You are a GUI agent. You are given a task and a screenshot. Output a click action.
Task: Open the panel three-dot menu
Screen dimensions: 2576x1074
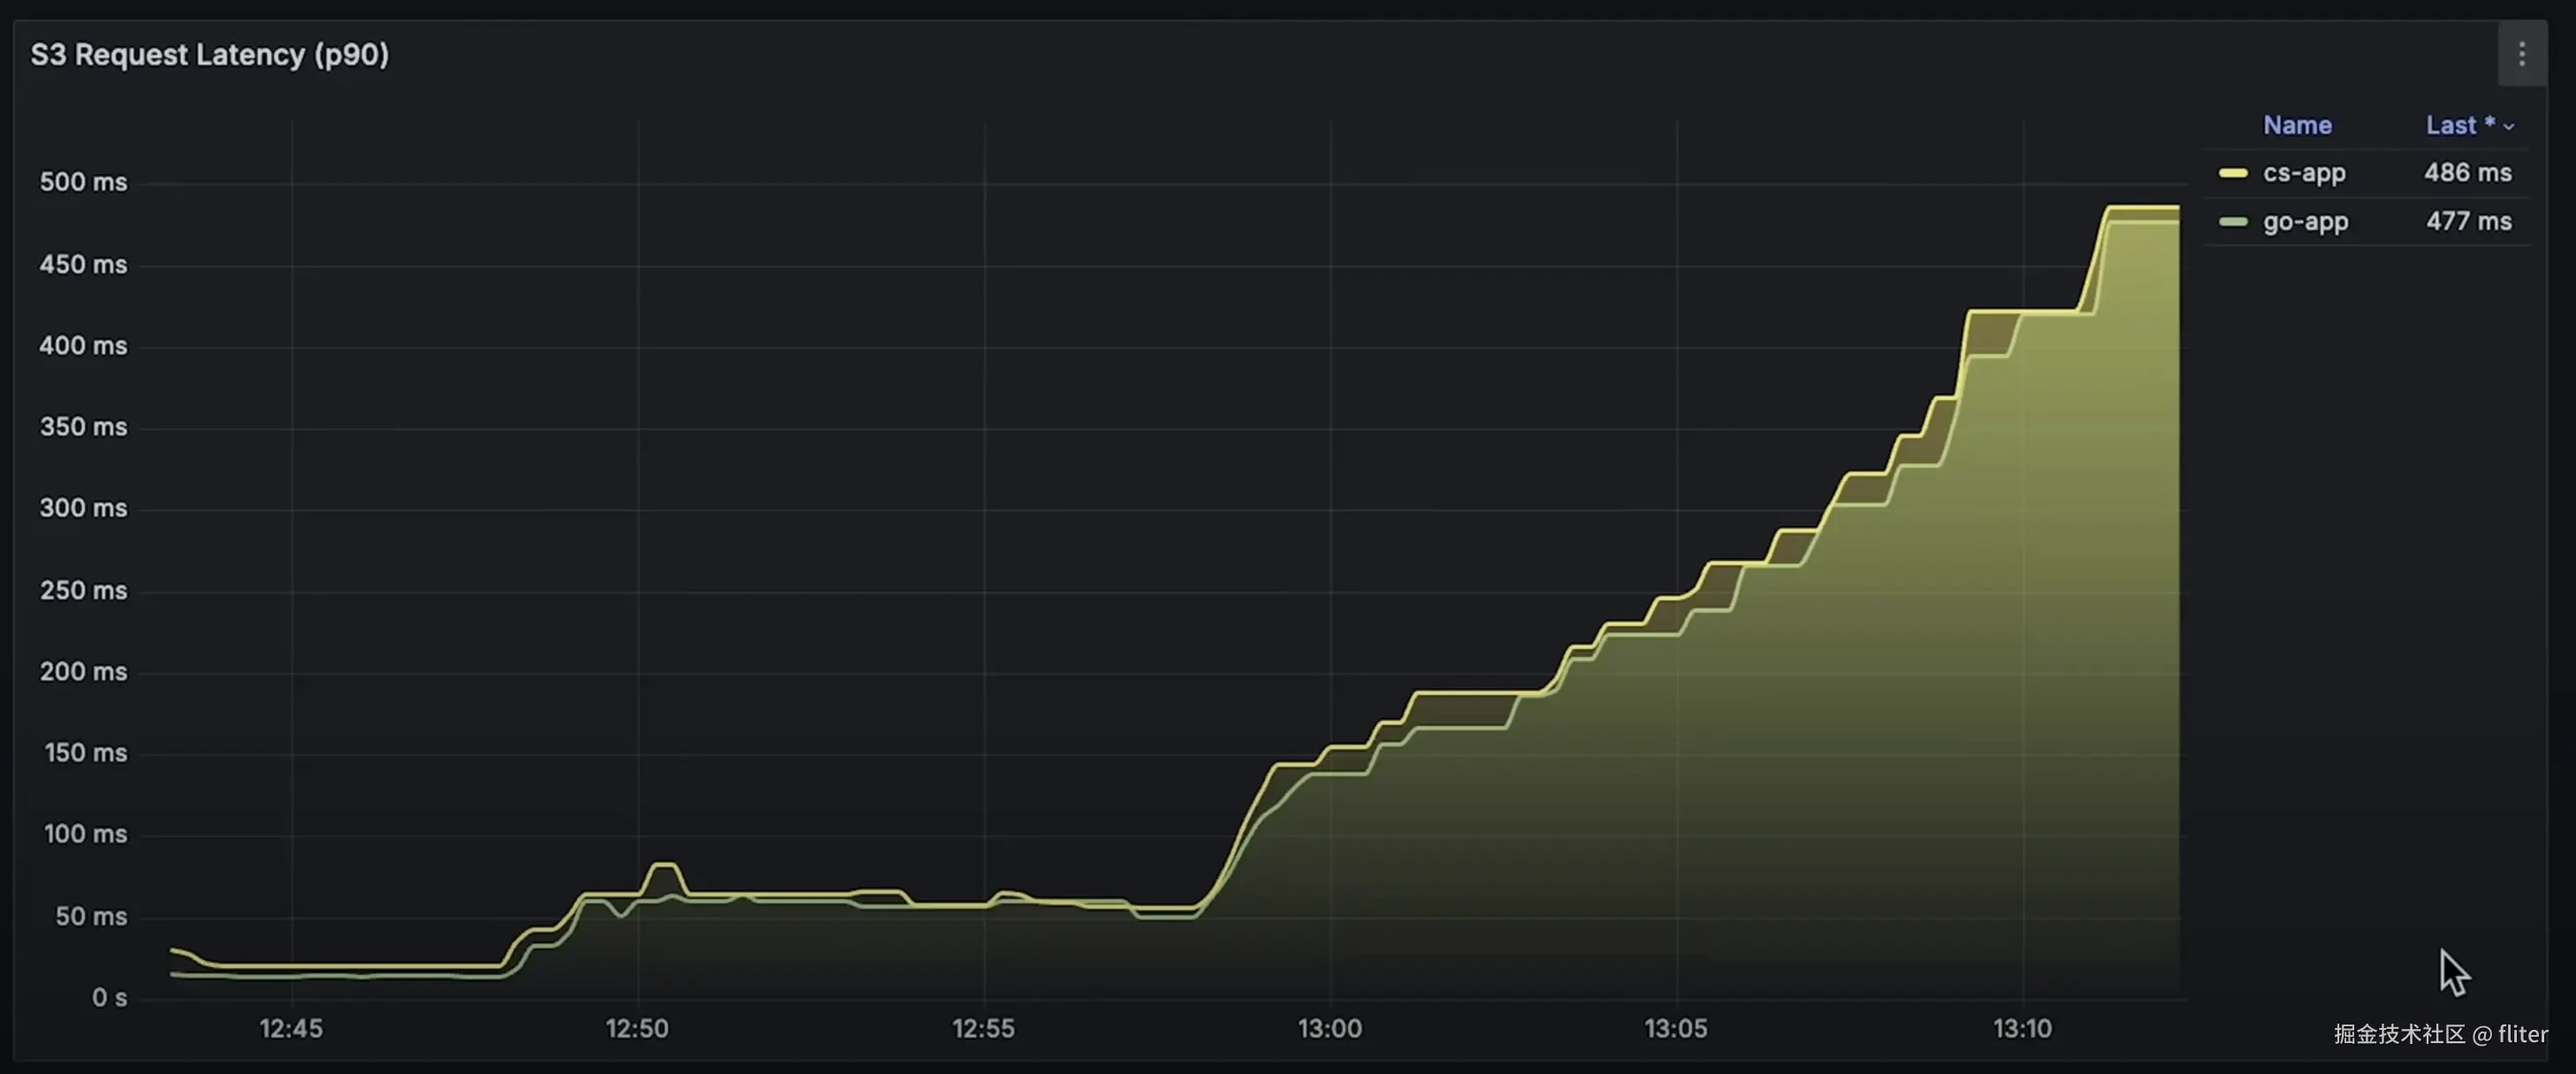[2521, 54]
